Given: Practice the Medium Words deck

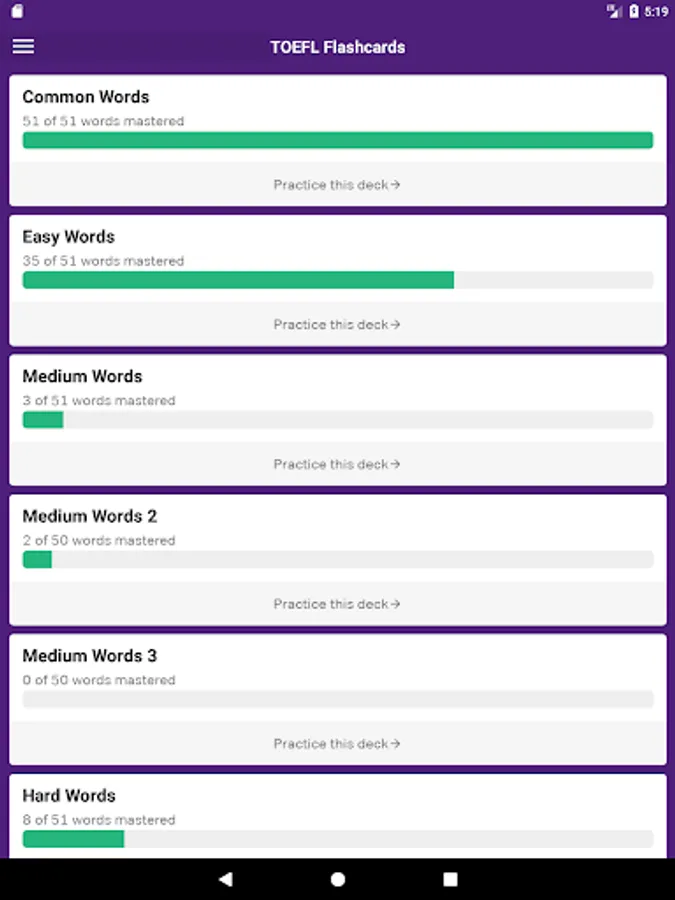Looking at the screenshot, I should pyautogui.click(x=337, y=465).
